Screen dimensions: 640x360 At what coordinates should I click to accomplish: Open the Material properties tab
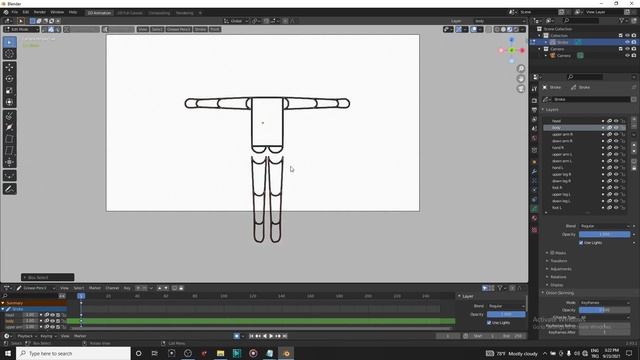[534, 219]
